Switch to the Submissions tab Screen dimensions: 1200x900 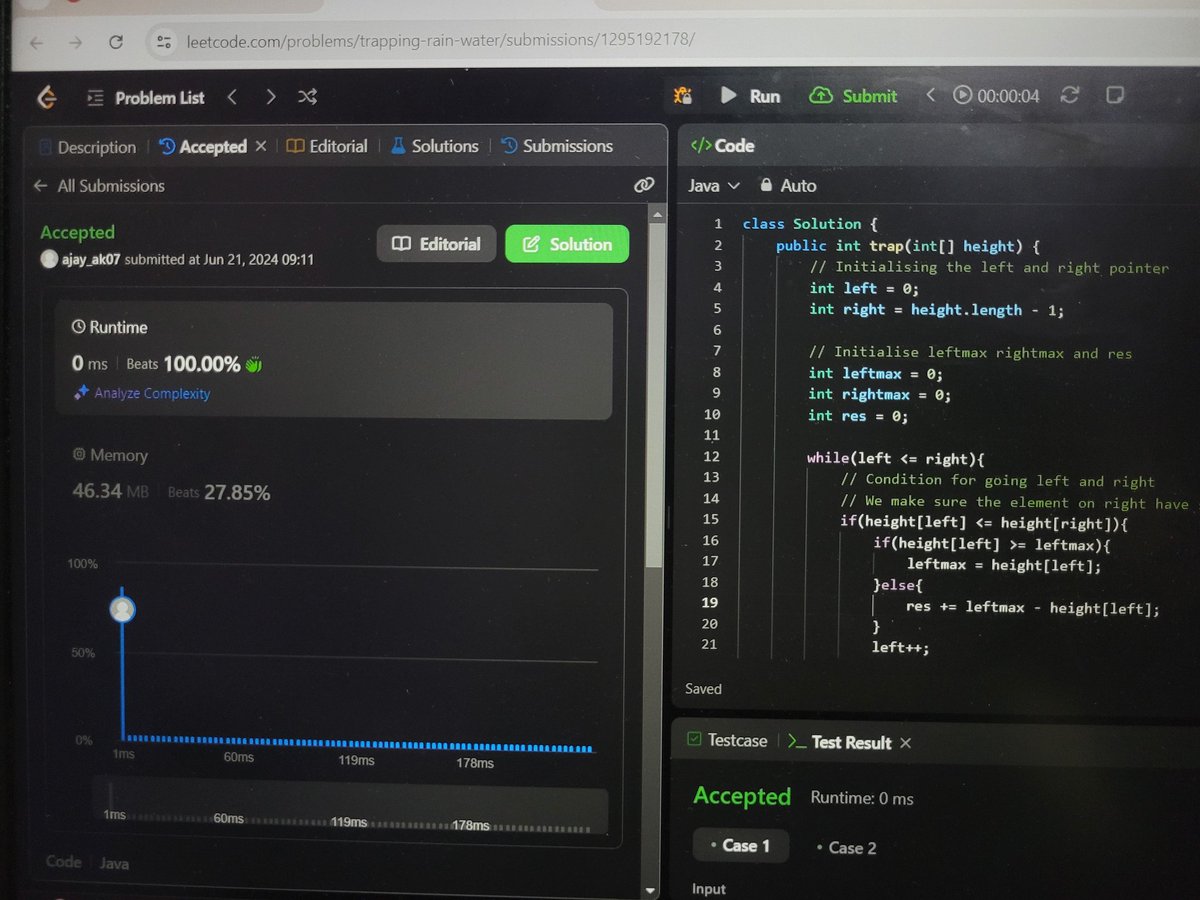pyautogui.click(x=556, y=146)
